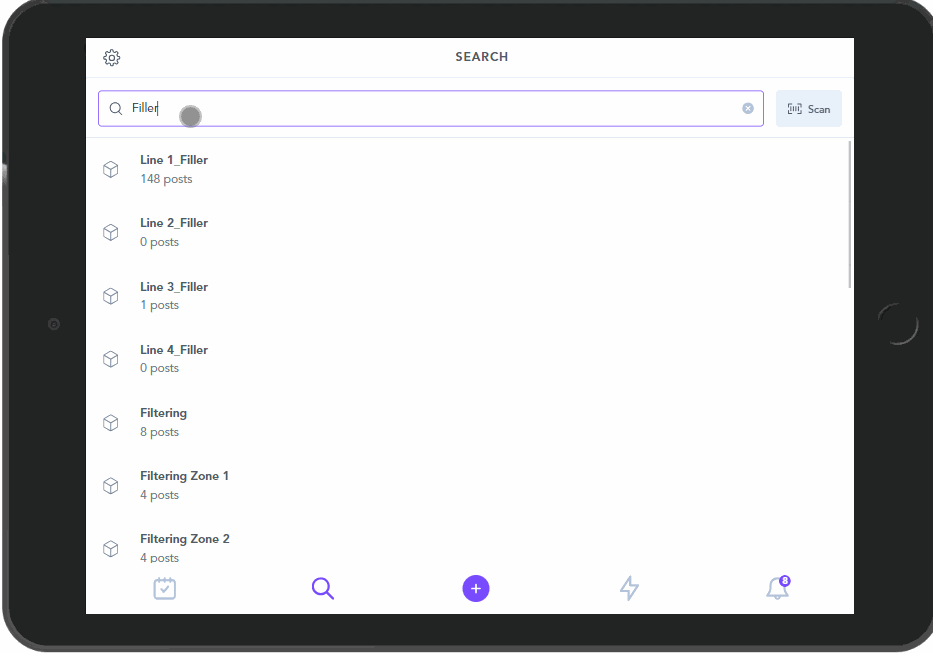Switch to the Search tab in bottom bar
The width and height of the screenshot is (933, 653).
(322, 589)
